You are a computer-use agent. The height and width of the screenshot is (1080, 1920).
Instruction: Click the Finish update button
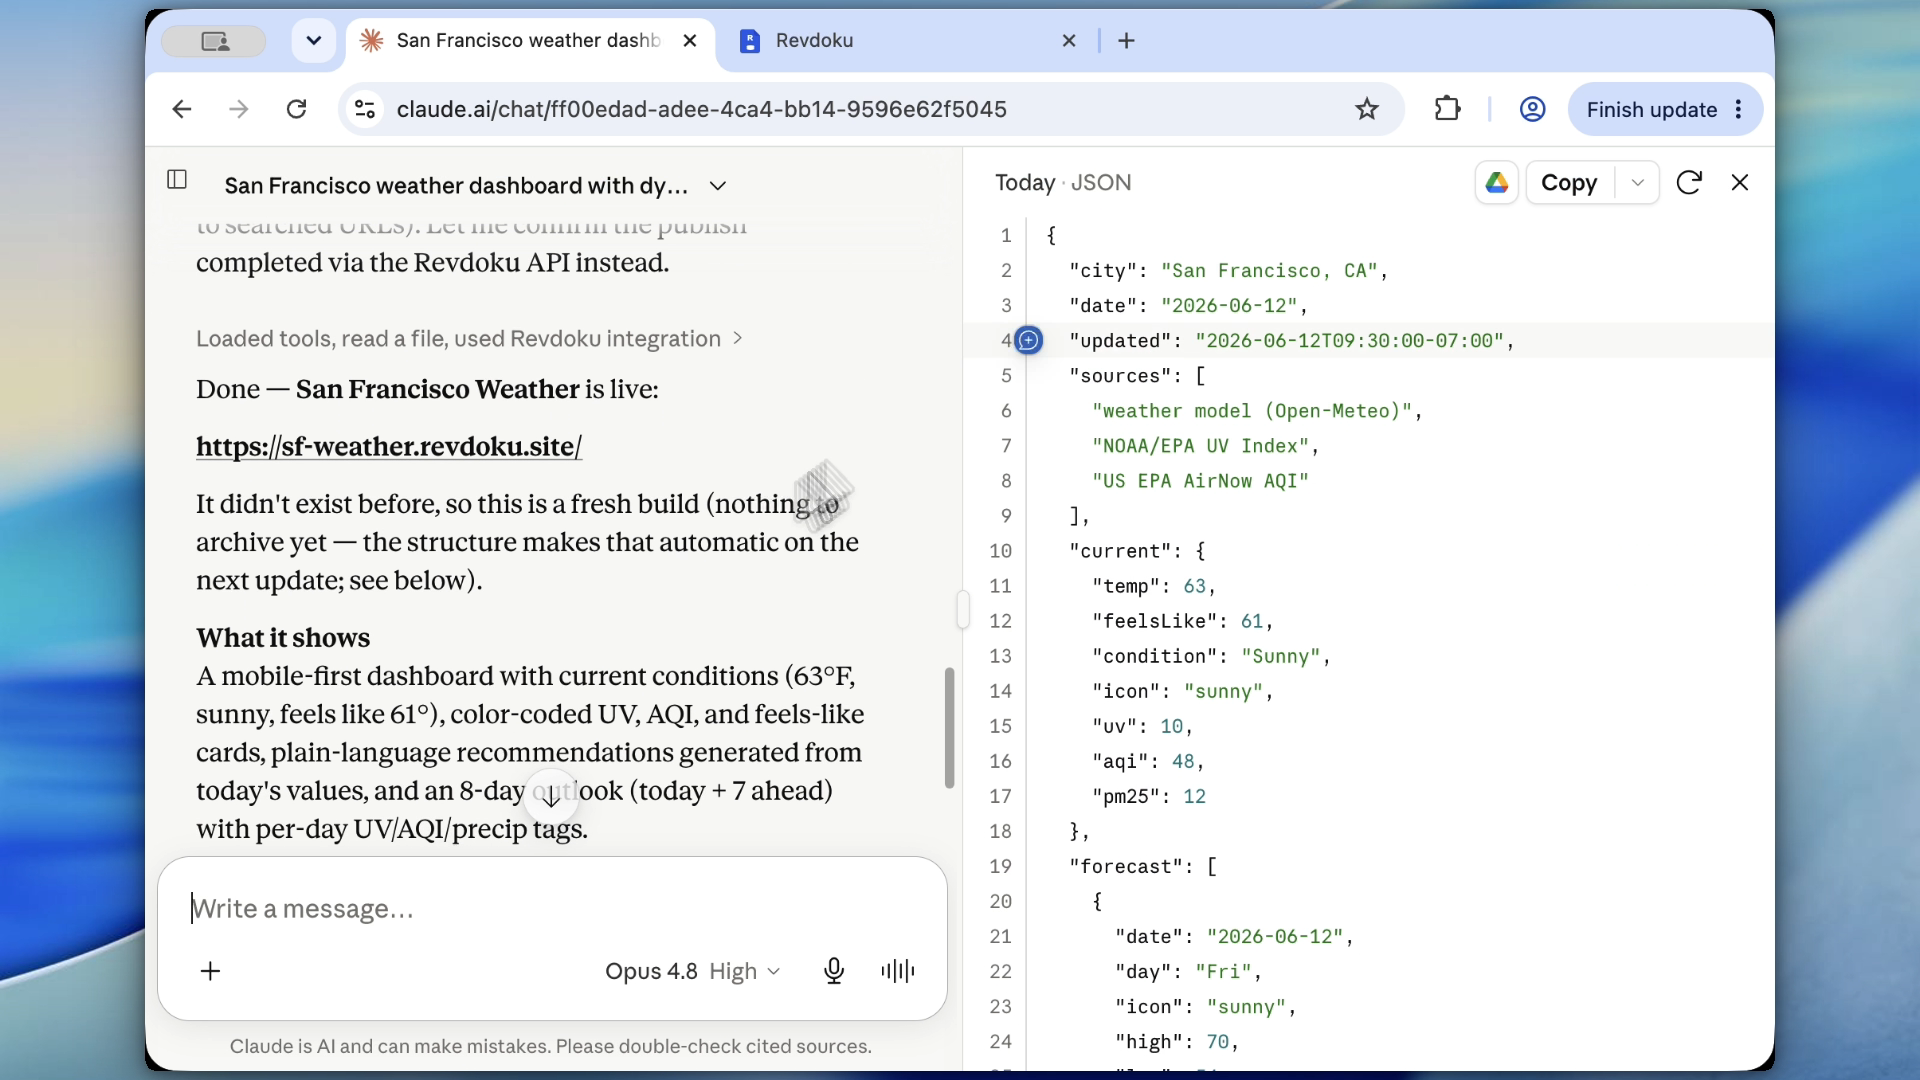point(1652,109)
